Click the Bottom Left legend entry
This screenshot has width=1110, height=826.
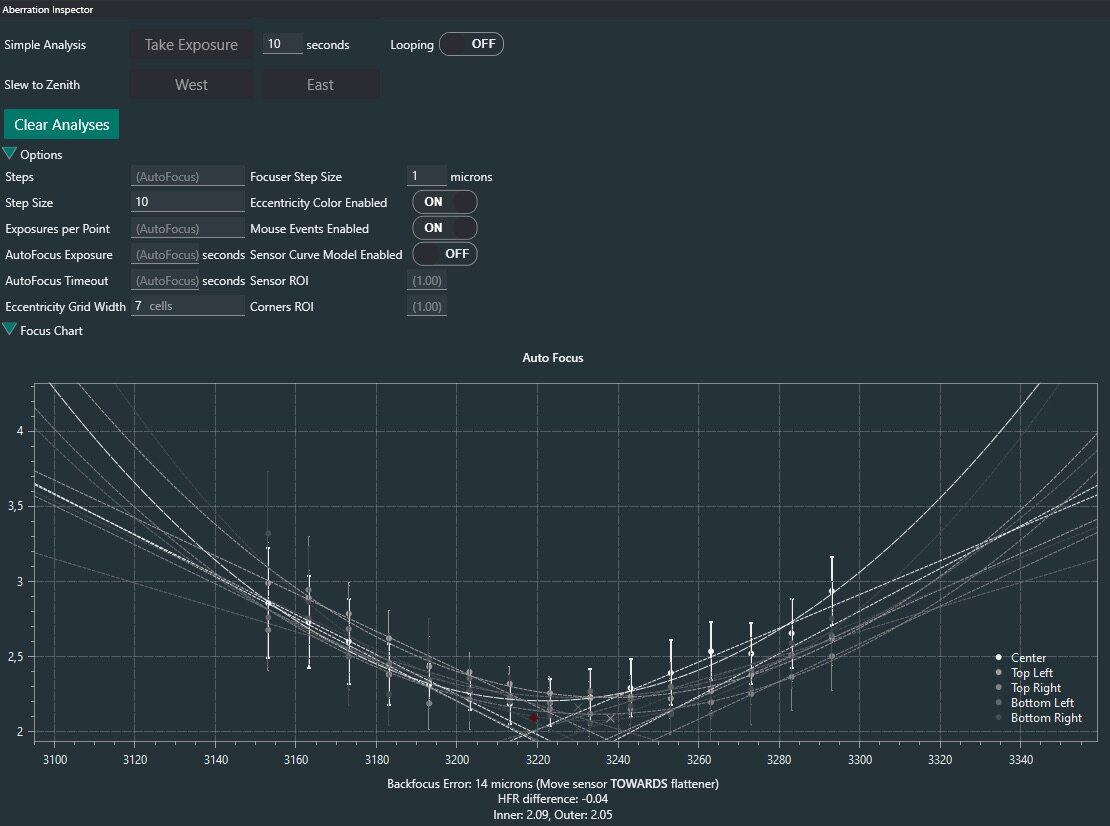click(1034, 702)
